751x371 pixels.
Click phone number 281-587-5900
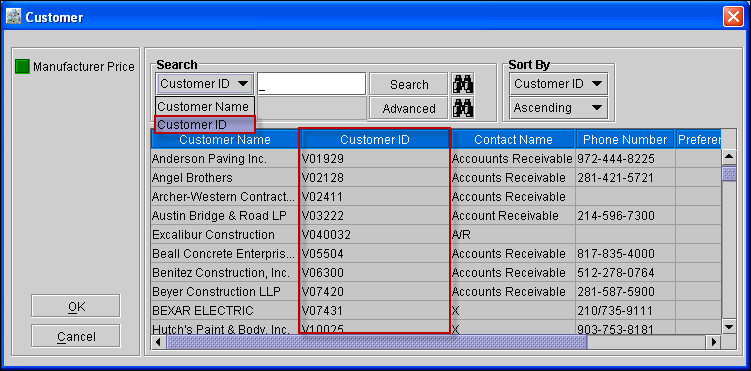pos(625,291)
